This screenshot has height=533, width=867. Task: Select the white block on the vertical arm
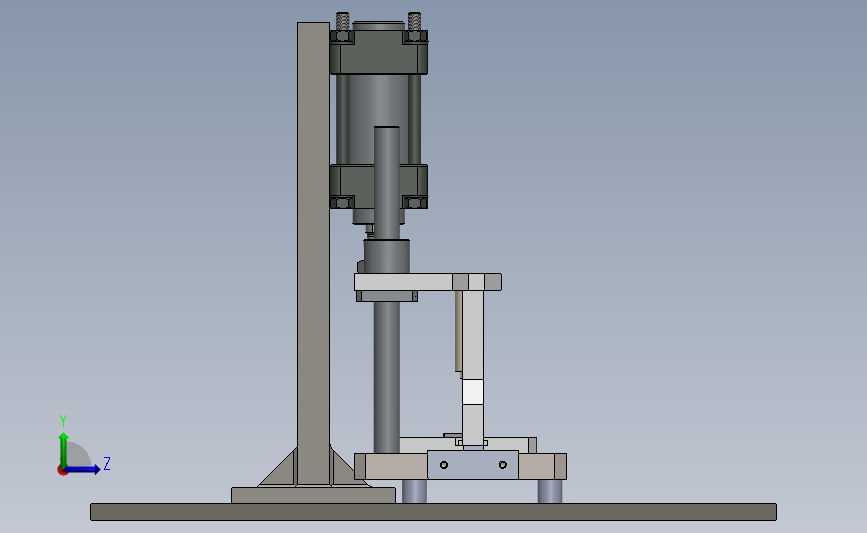[473, 392]
